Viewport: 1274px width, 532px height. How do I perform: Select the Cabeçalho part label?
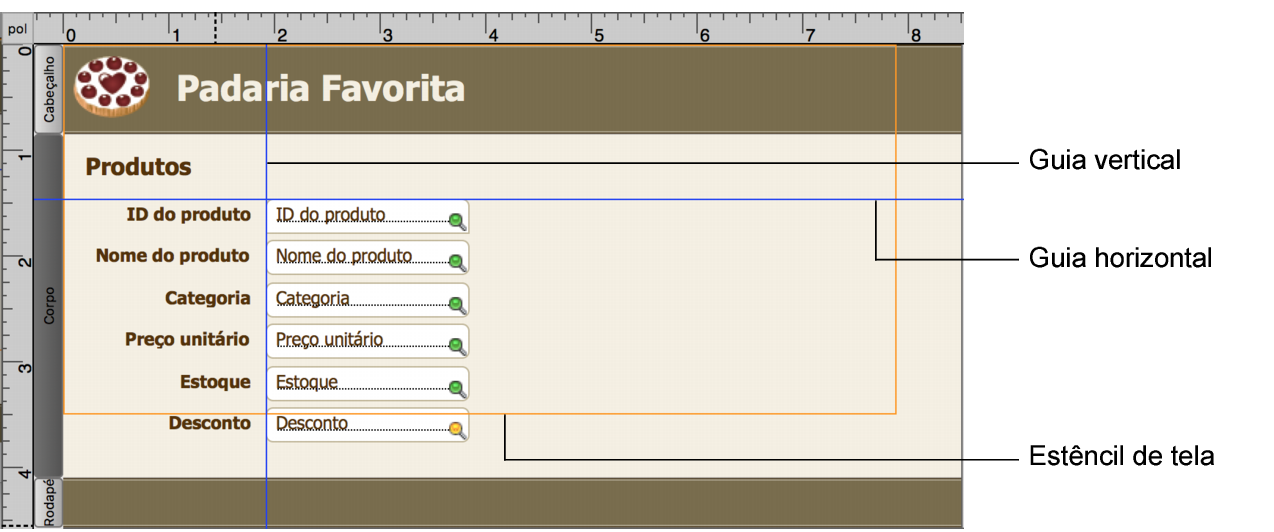click(x=48, y=89)
